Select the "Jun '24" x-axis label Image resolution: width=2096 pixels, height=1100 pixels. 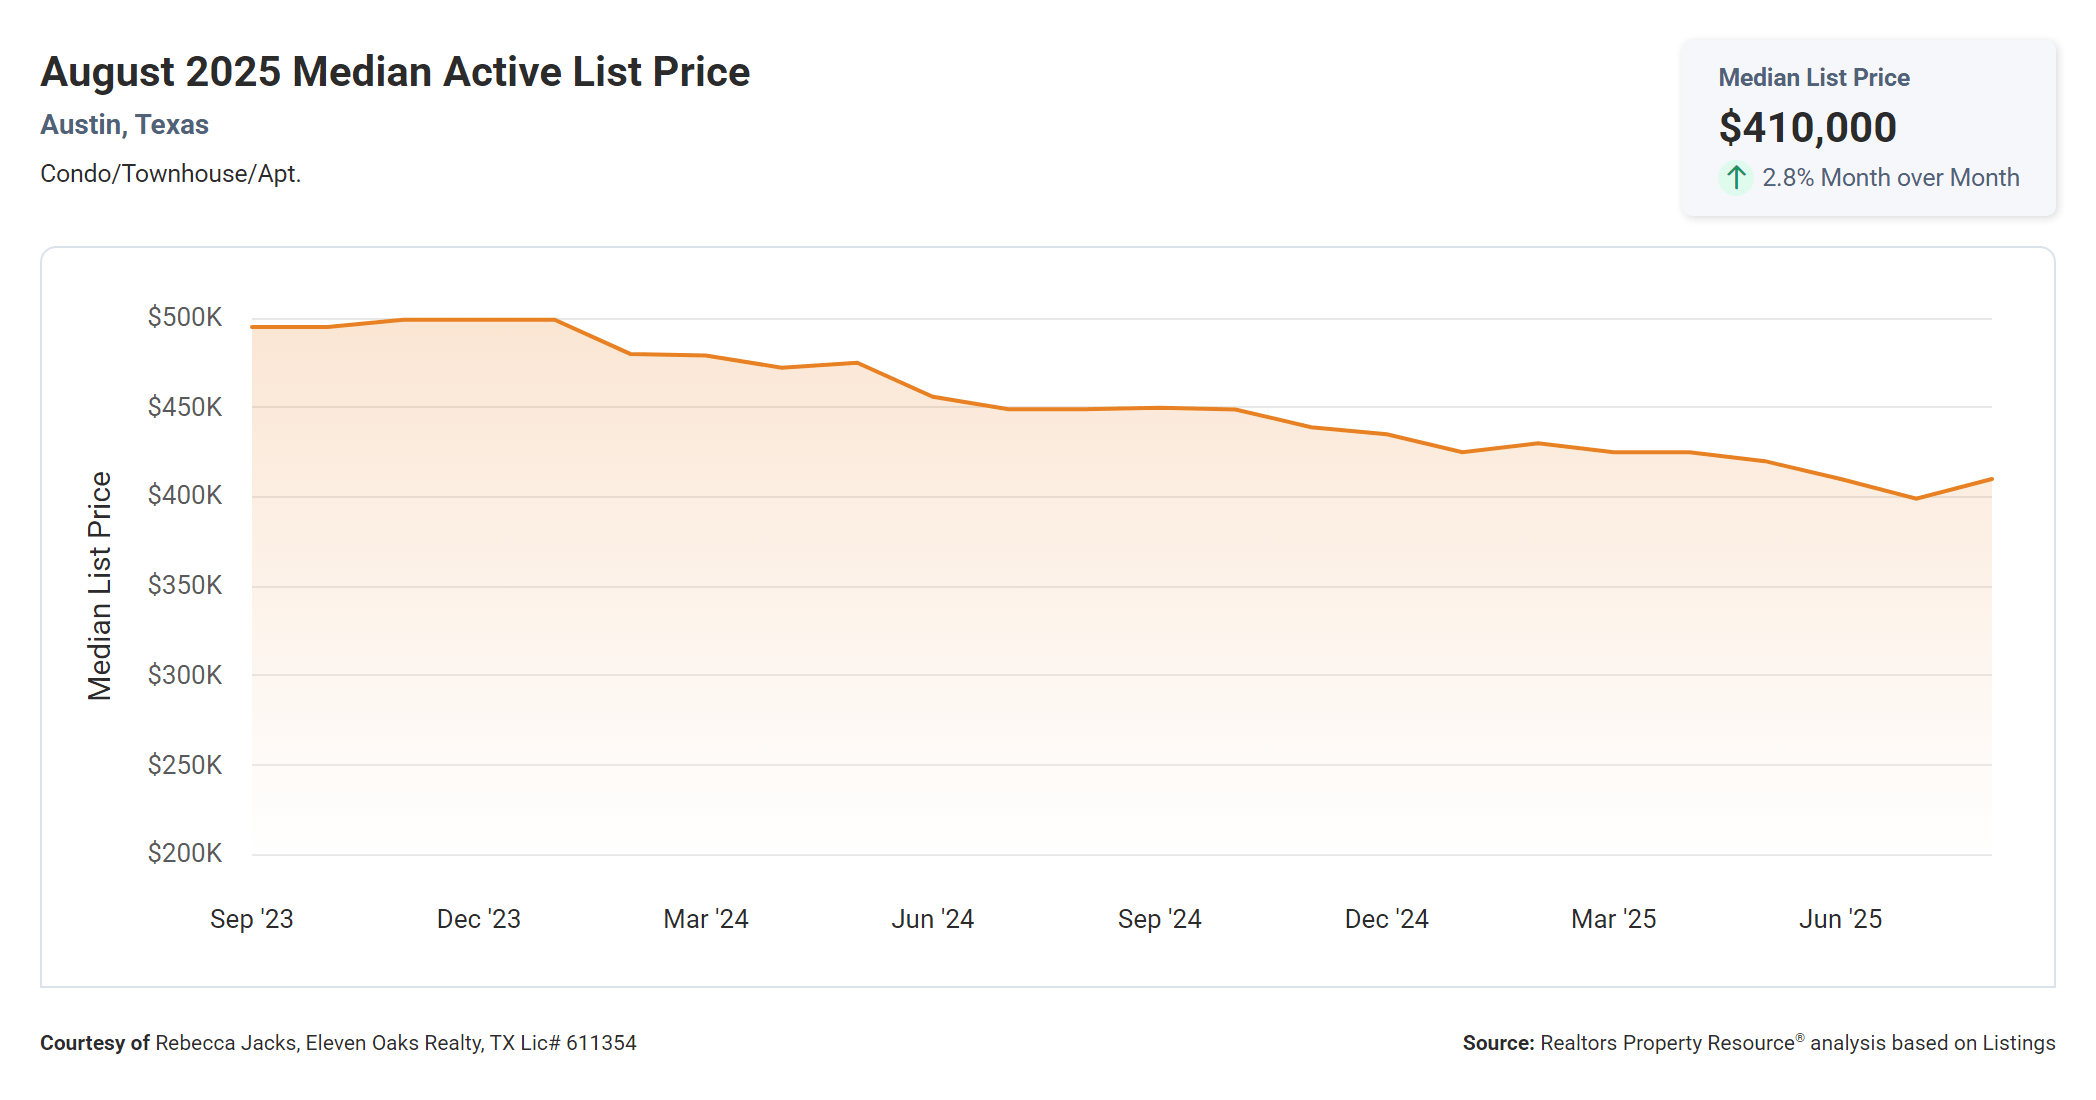(933, 919)
